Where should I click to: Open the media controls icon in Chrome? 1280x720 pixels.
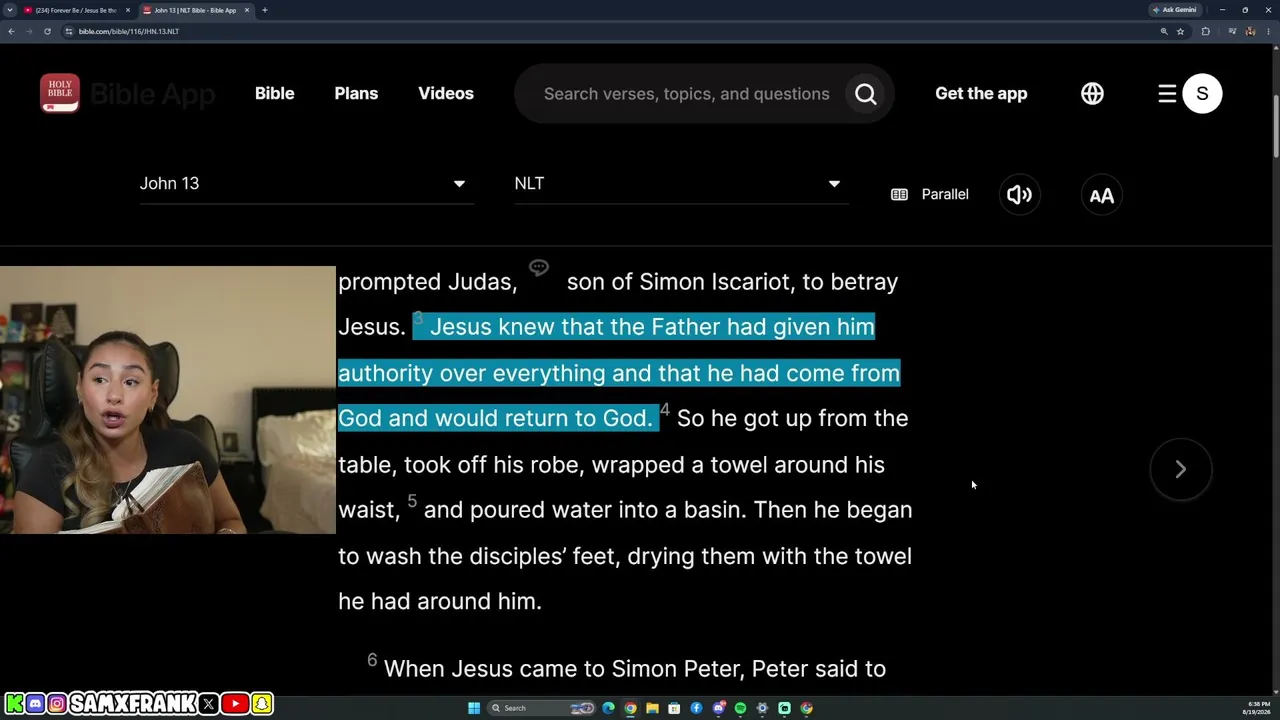click(1232, 31)
